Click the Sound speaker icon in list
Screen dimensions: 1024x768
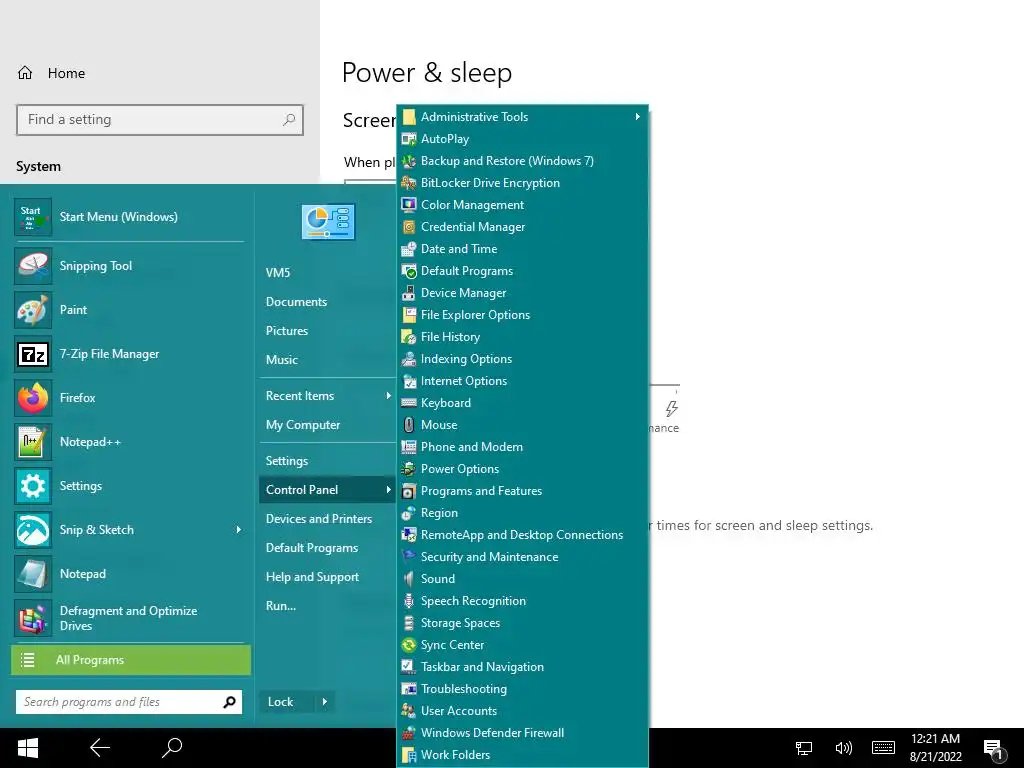(409, 579)
